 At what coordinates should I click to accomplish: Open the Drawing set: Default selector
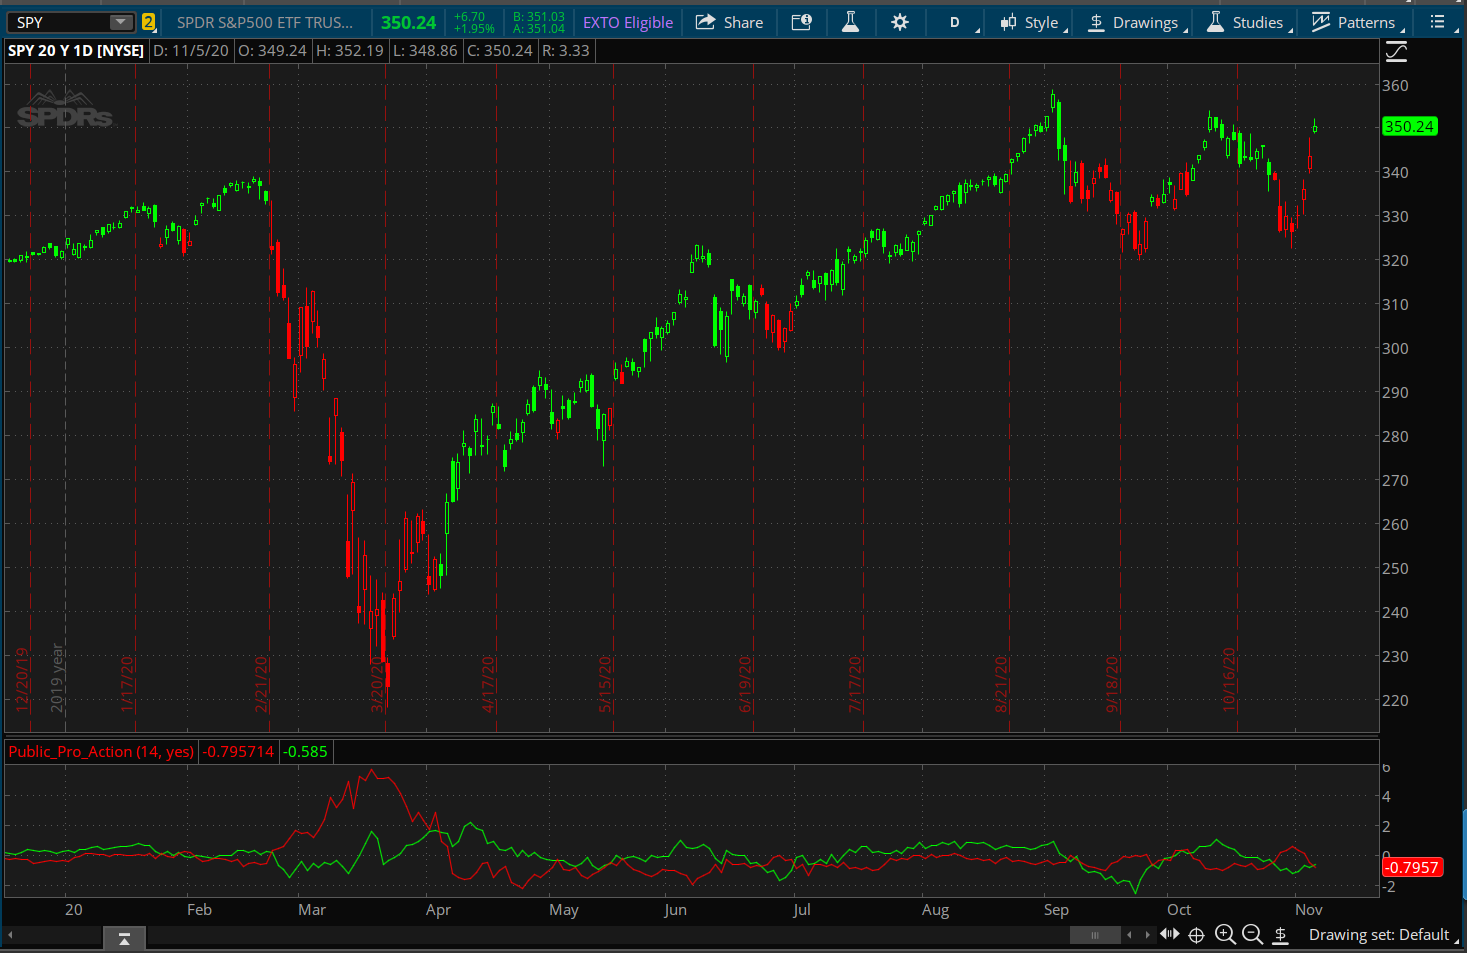click(1383, 935)
